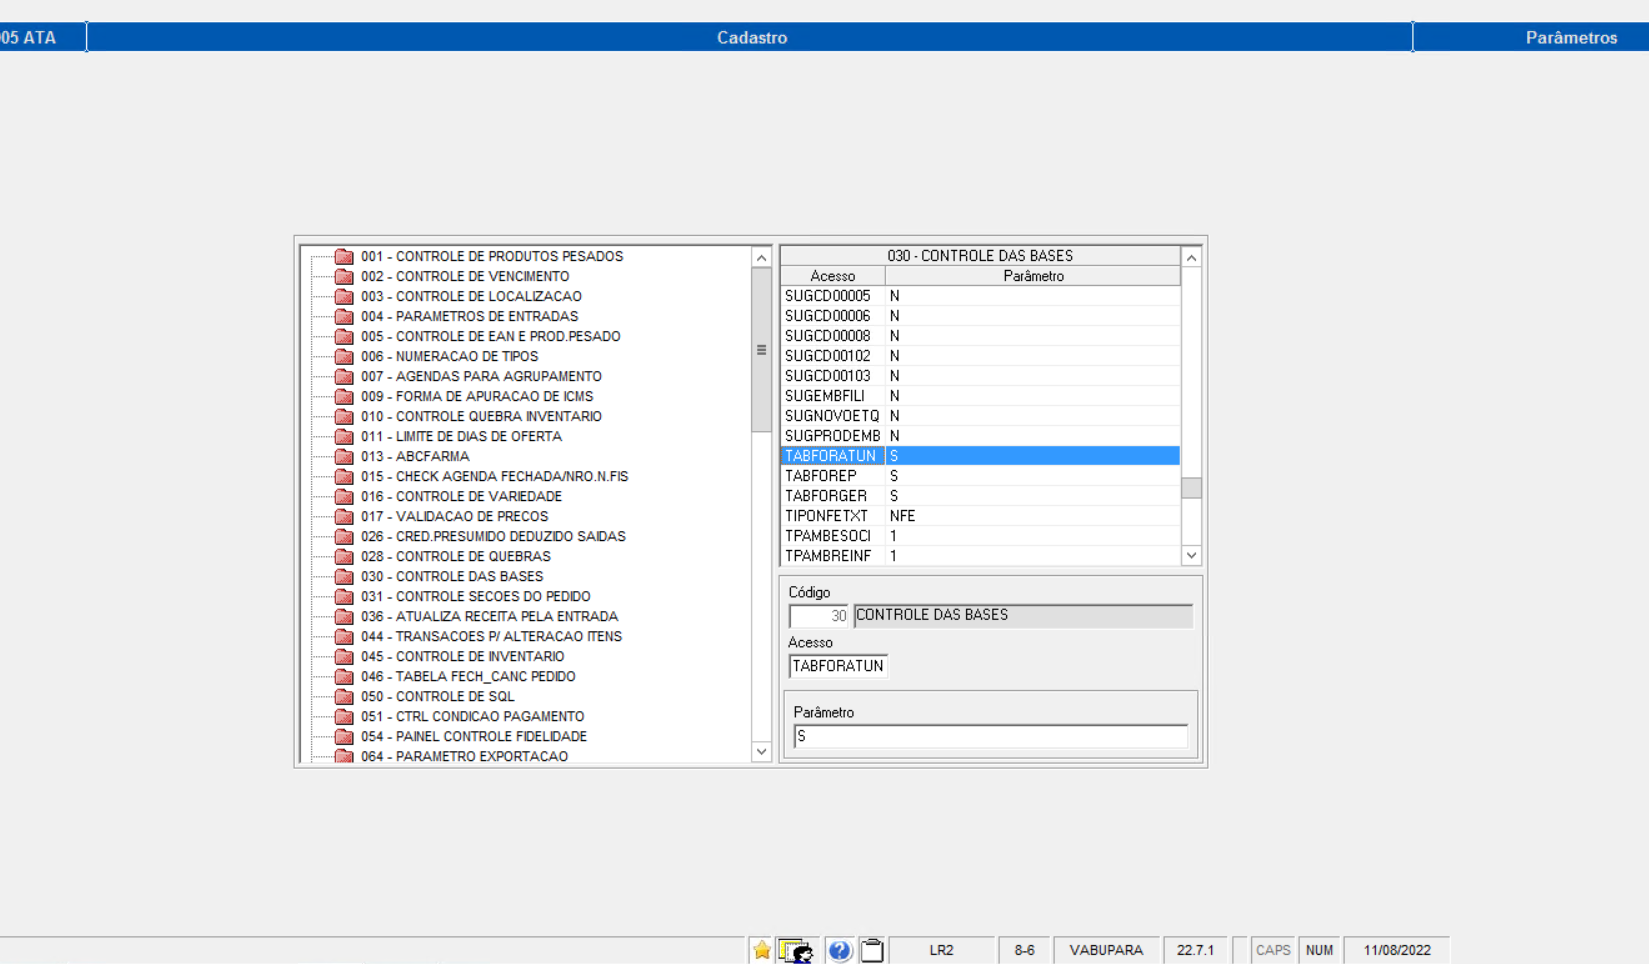Click the NFE value of TIPONFETXT

[x=902, y=516]
